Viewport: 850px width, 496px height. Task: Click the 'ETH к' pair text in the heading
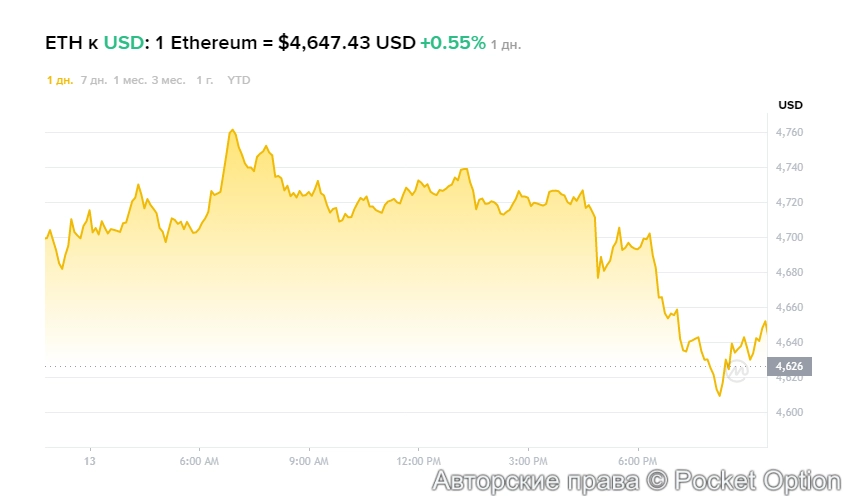(72, 43)
